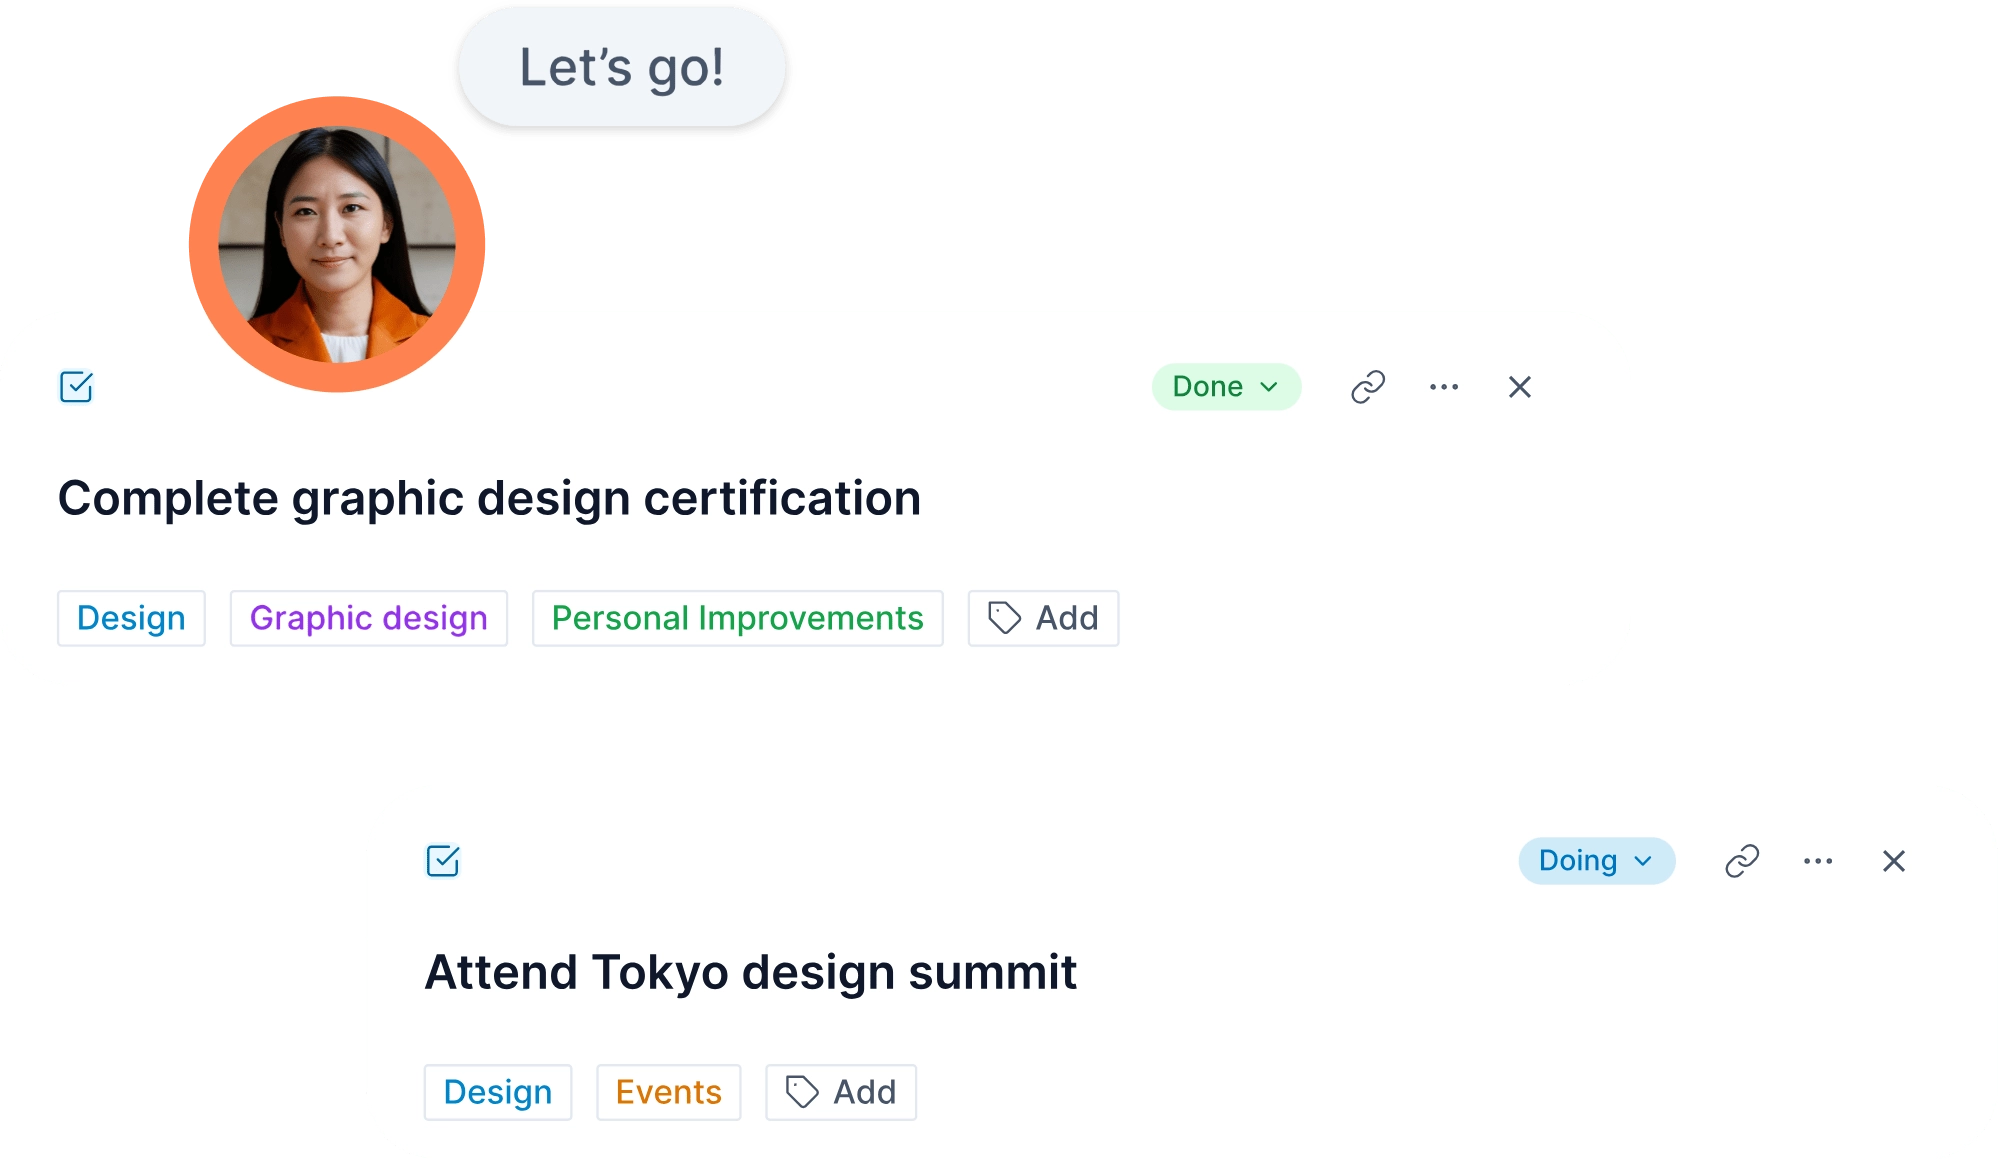Open the more options ellipsis on the certification card

pos(1444,386)
